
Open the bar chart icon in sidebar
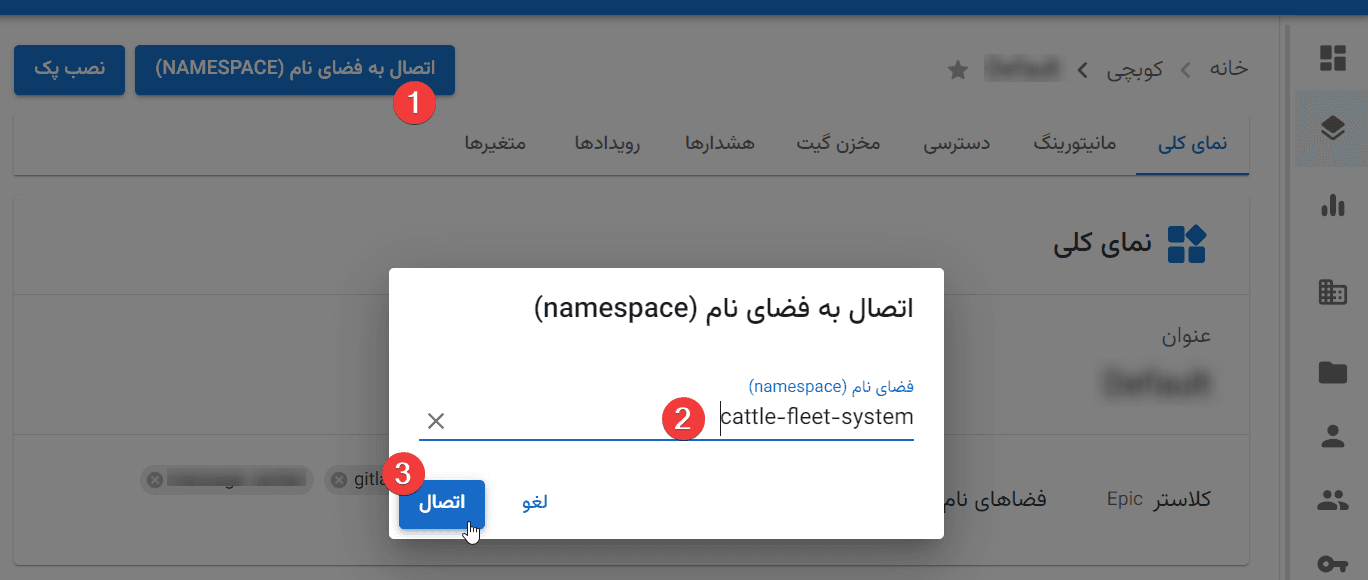[1332, 205]
